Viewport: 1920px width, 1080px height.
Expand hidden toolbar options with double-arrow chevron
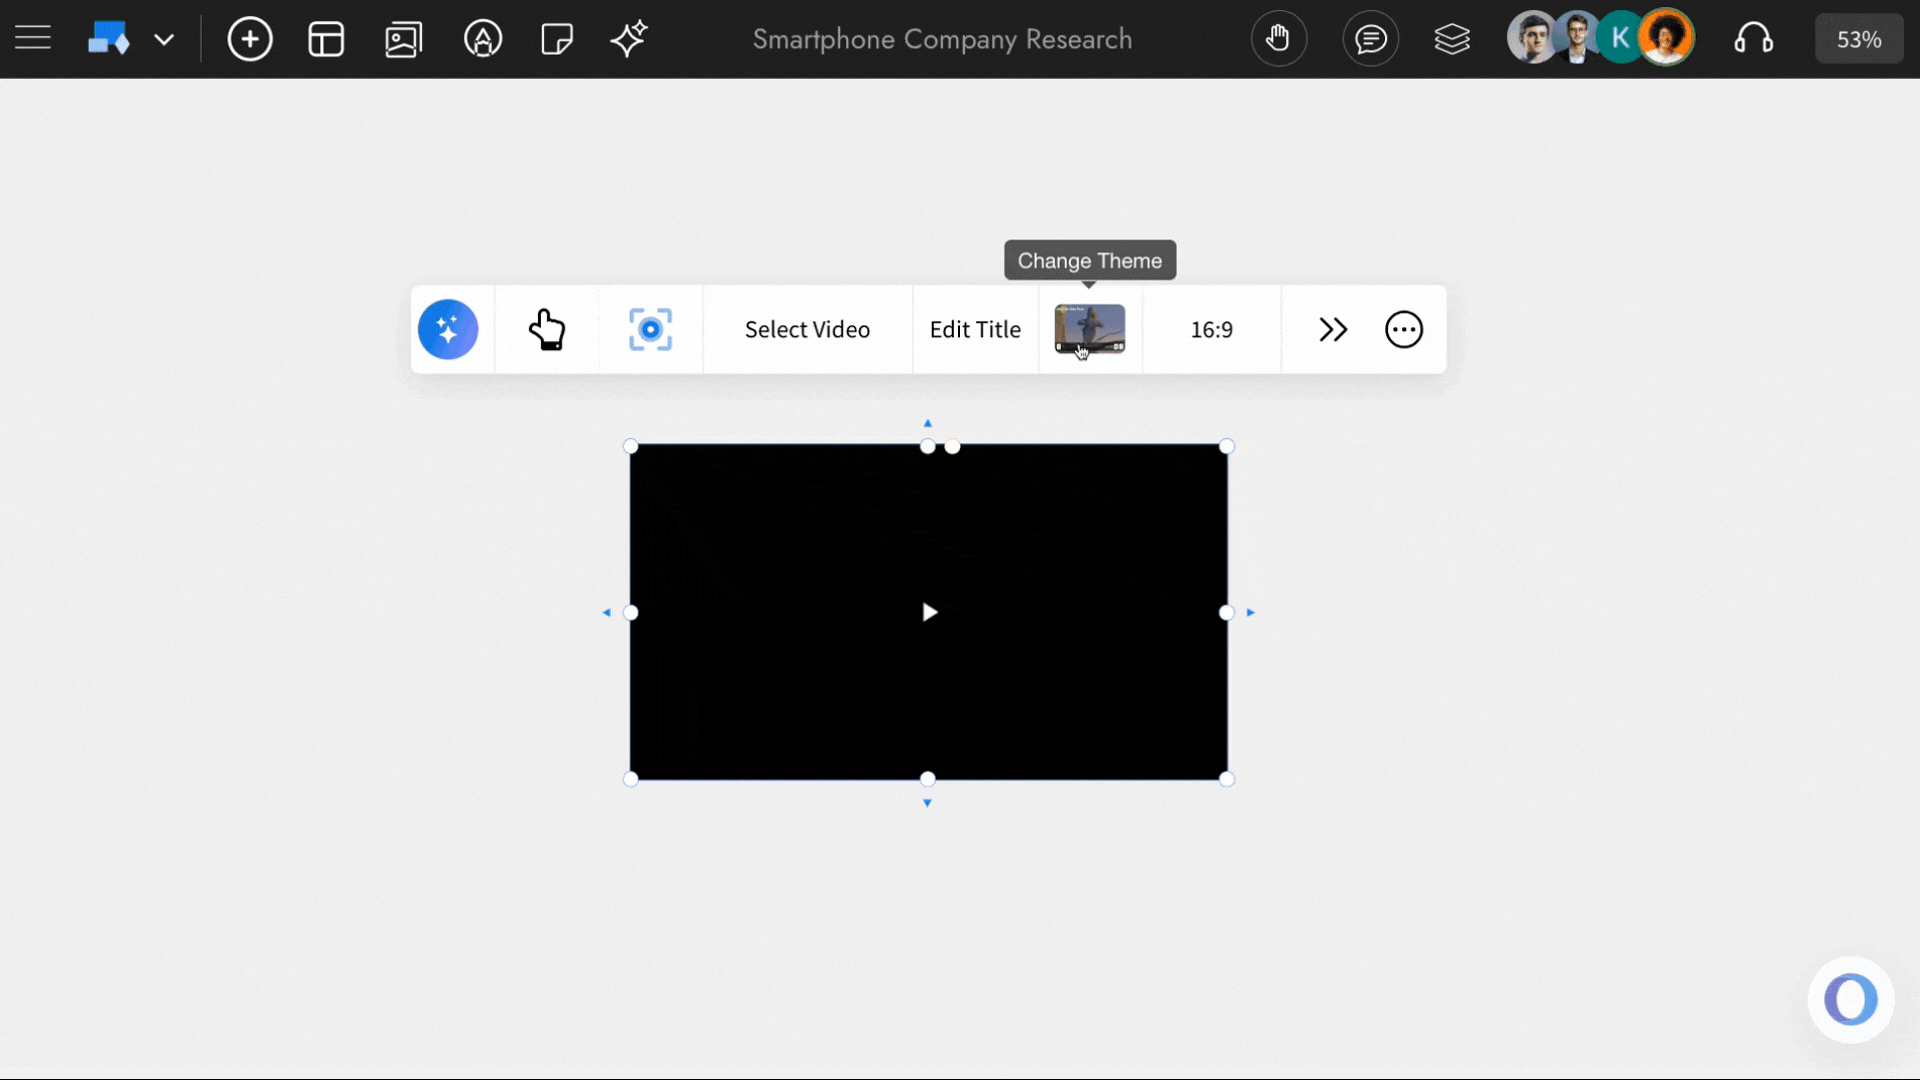click(1333, 329)
